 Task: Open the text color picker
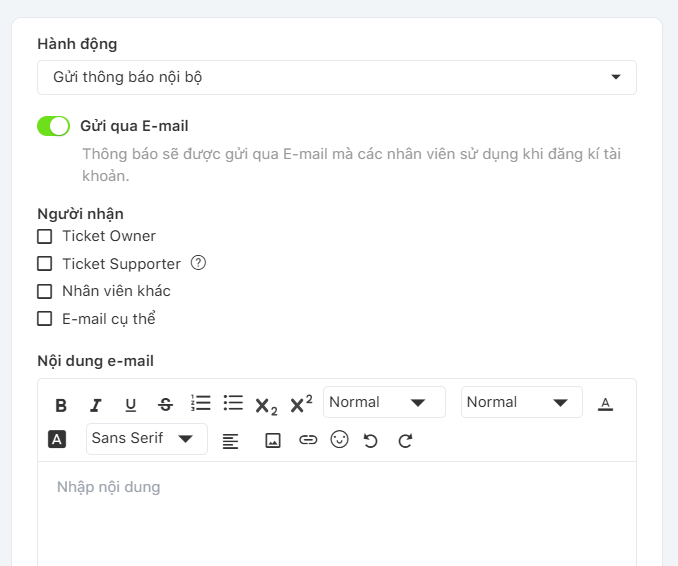coord(605,404)
